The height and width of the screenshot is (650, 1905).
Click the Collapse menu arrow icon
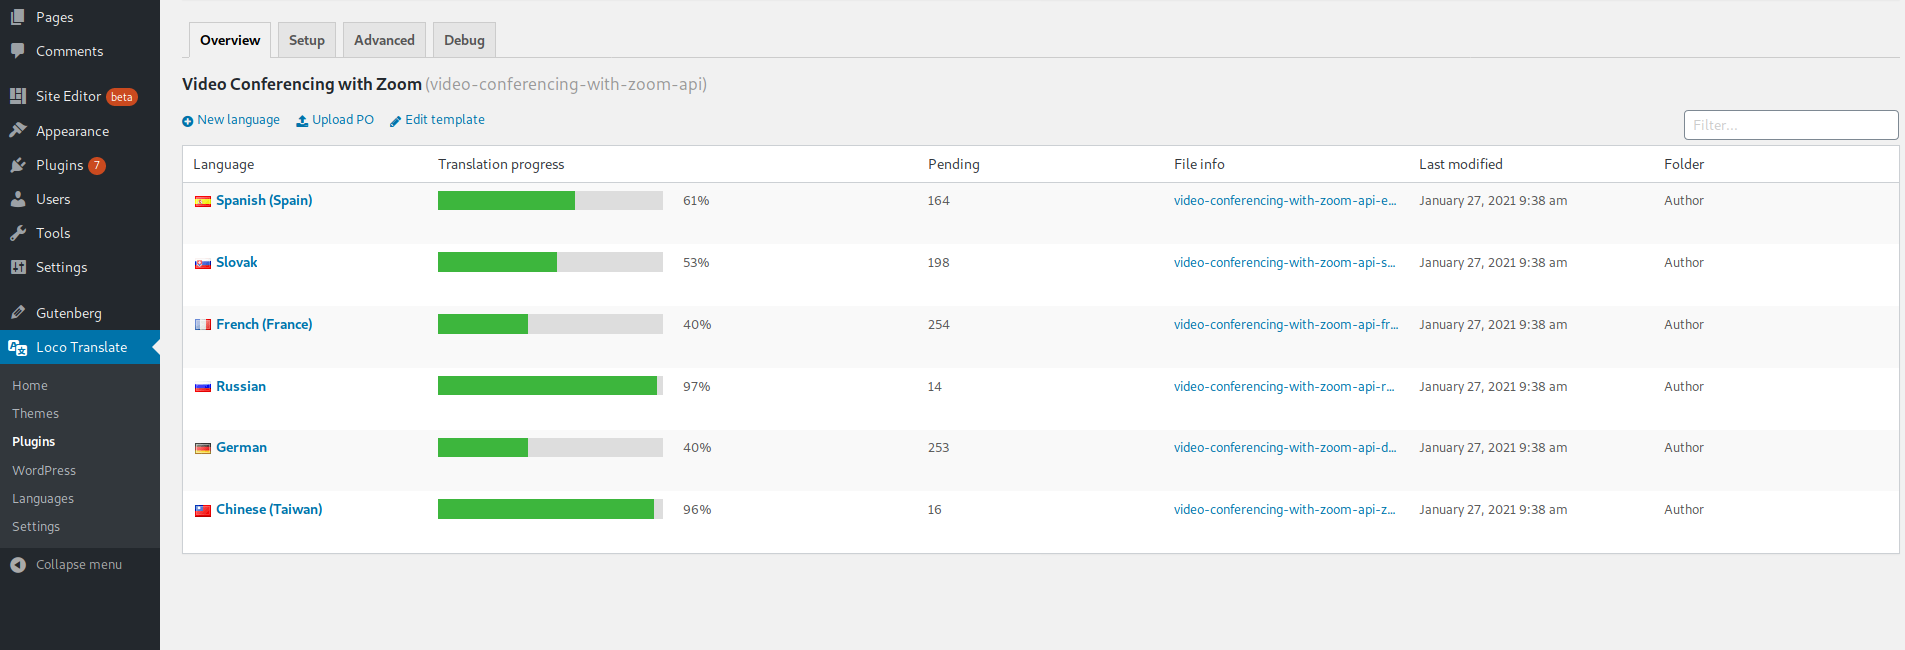(x=18, y=565)
